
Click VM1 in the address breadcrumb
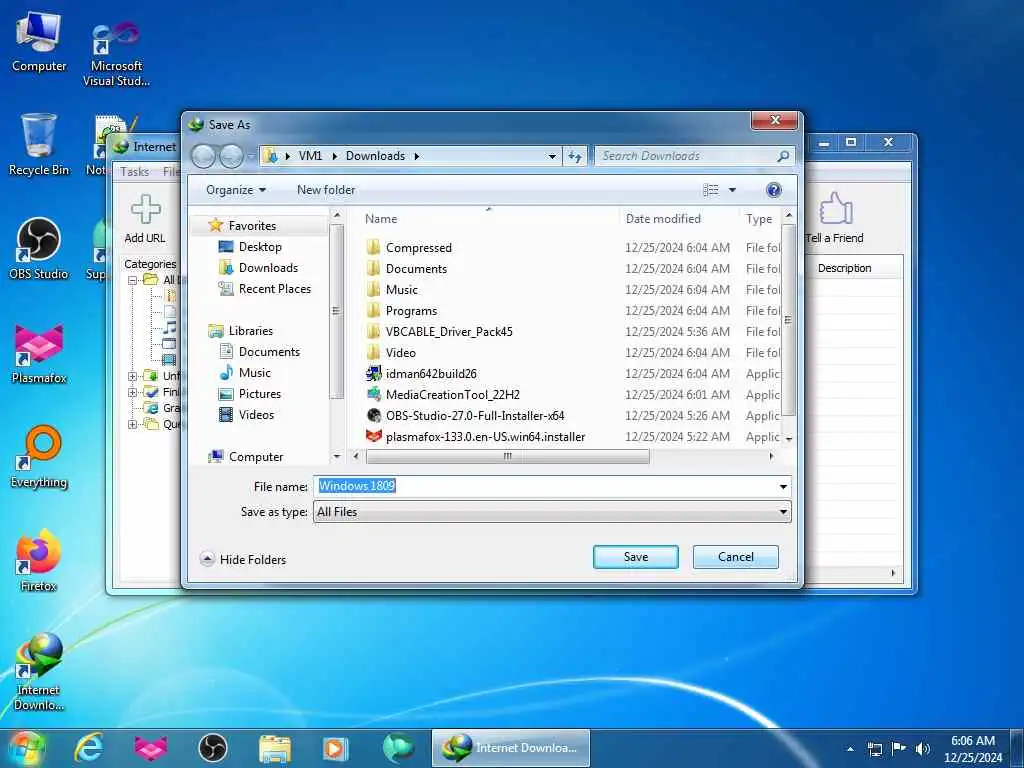(x=310, y=156)
